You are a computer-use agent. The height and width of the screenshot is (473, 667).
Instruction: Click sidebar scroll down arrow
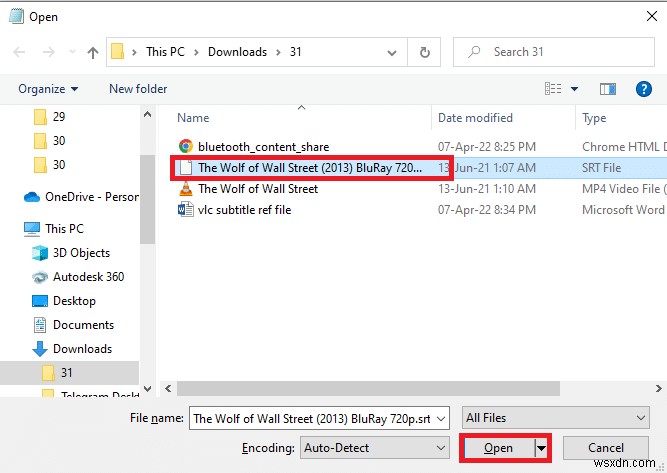(148, 388)
